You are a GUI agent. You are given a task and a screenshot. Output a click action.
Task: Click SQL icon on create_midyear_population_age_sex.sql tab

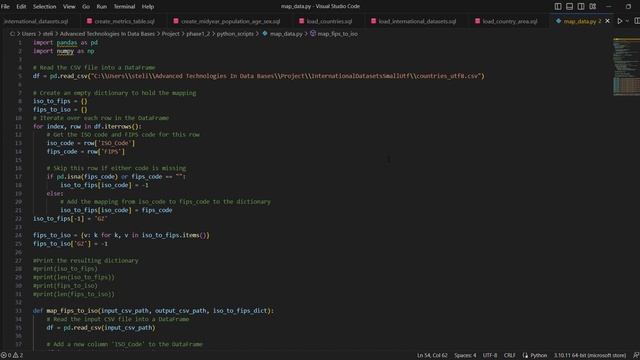point(176,21)
